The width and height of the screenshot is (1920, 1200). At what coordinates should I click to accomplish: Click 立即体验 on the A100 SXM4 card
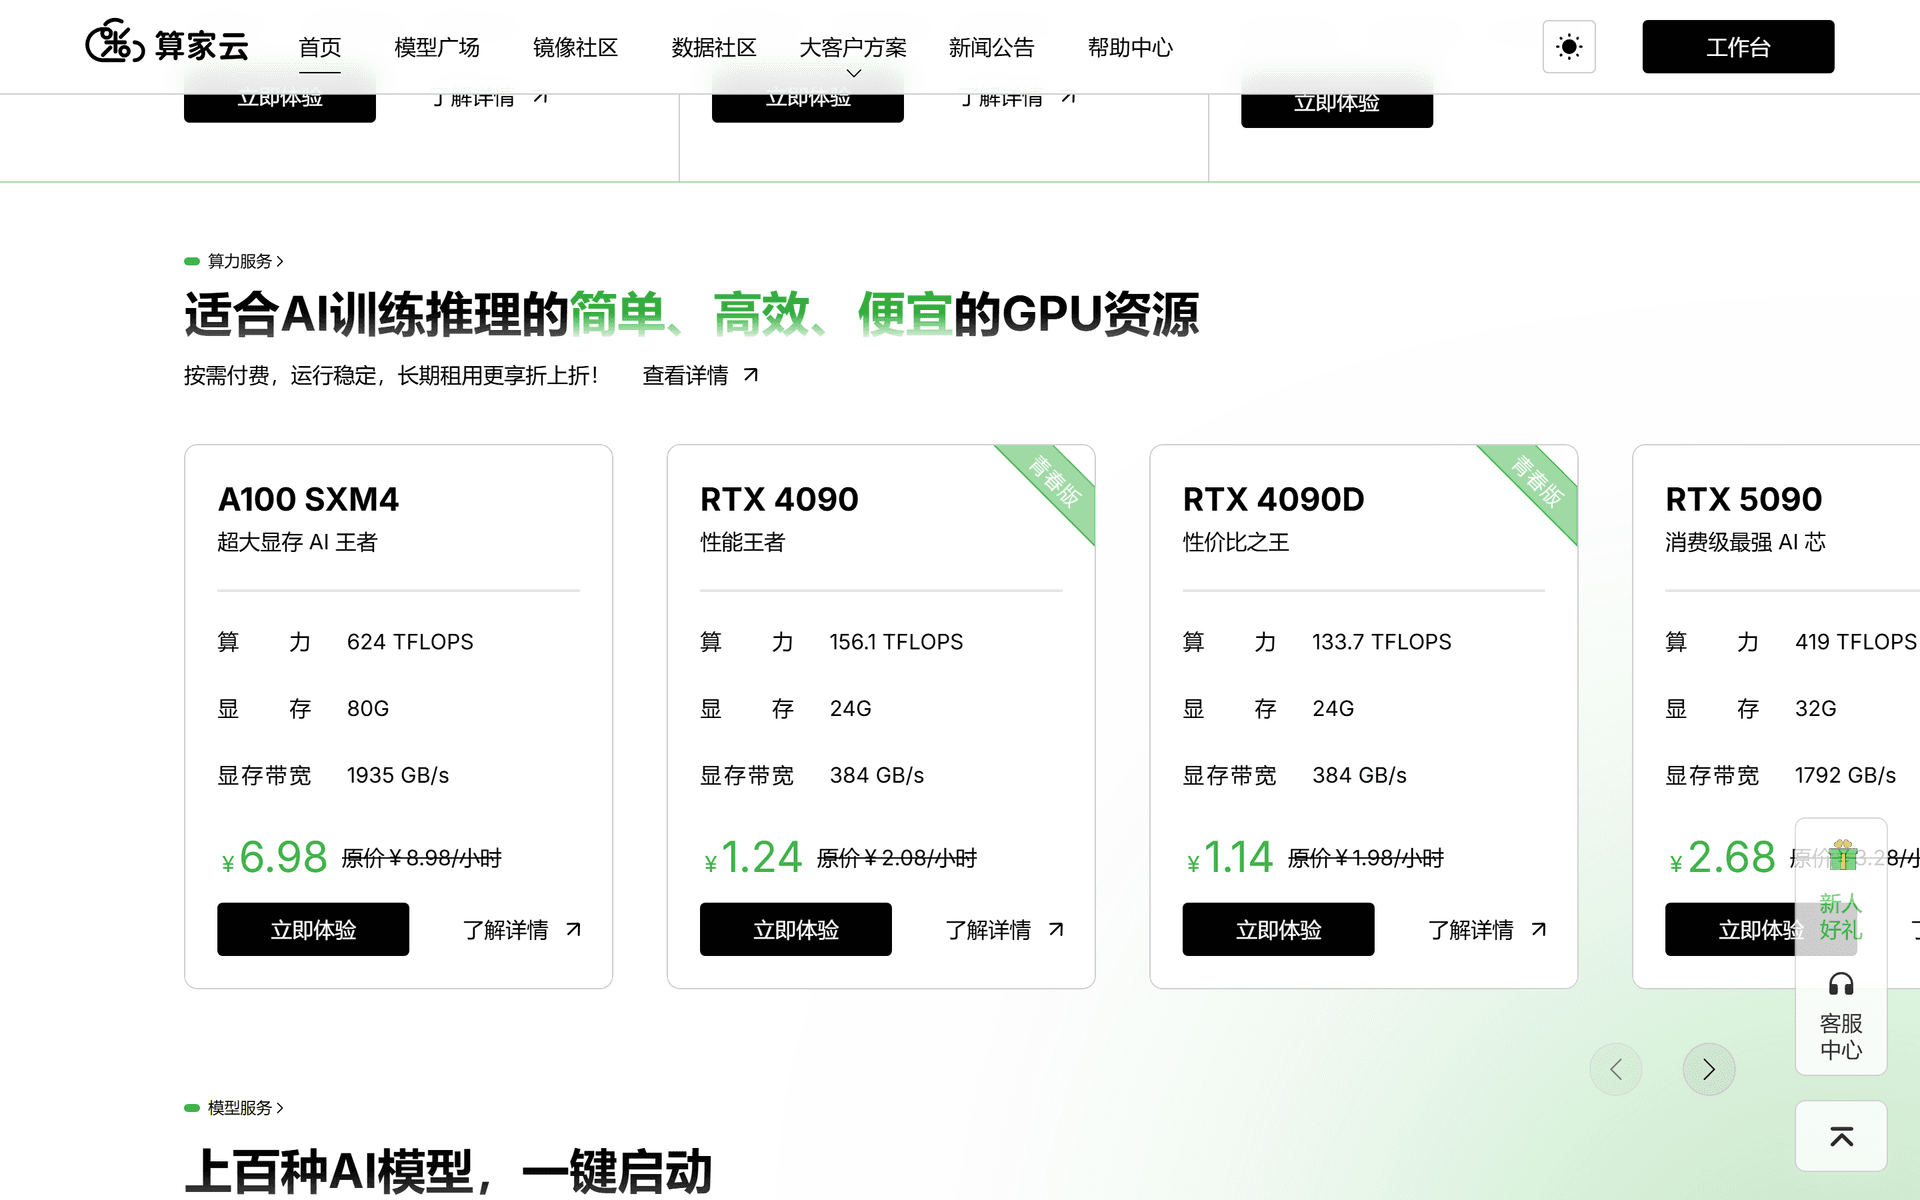click(313, 929)
